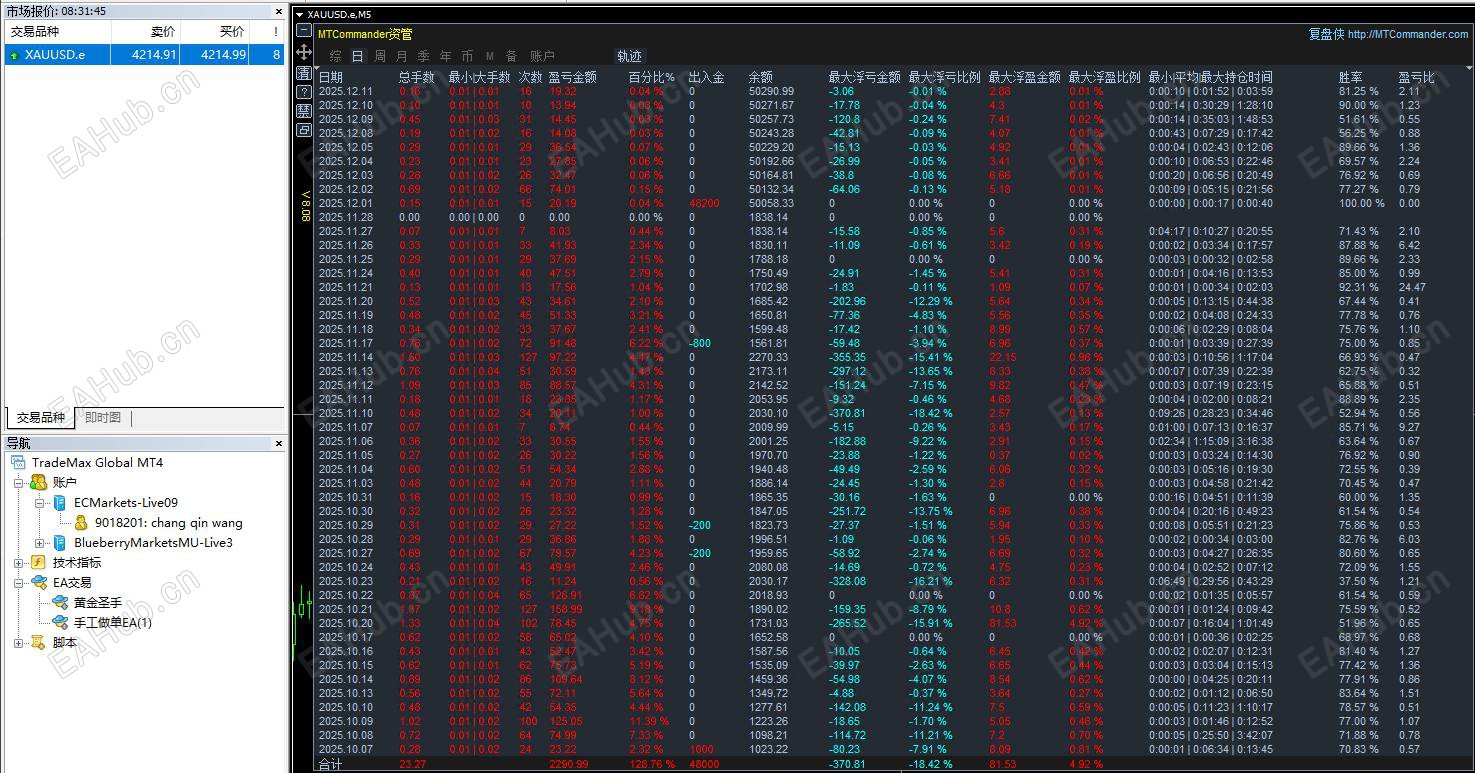Click the 清 icon in the panel sidebar
The width and height of the screenshot is (1475, 773).
coord(304,74)
